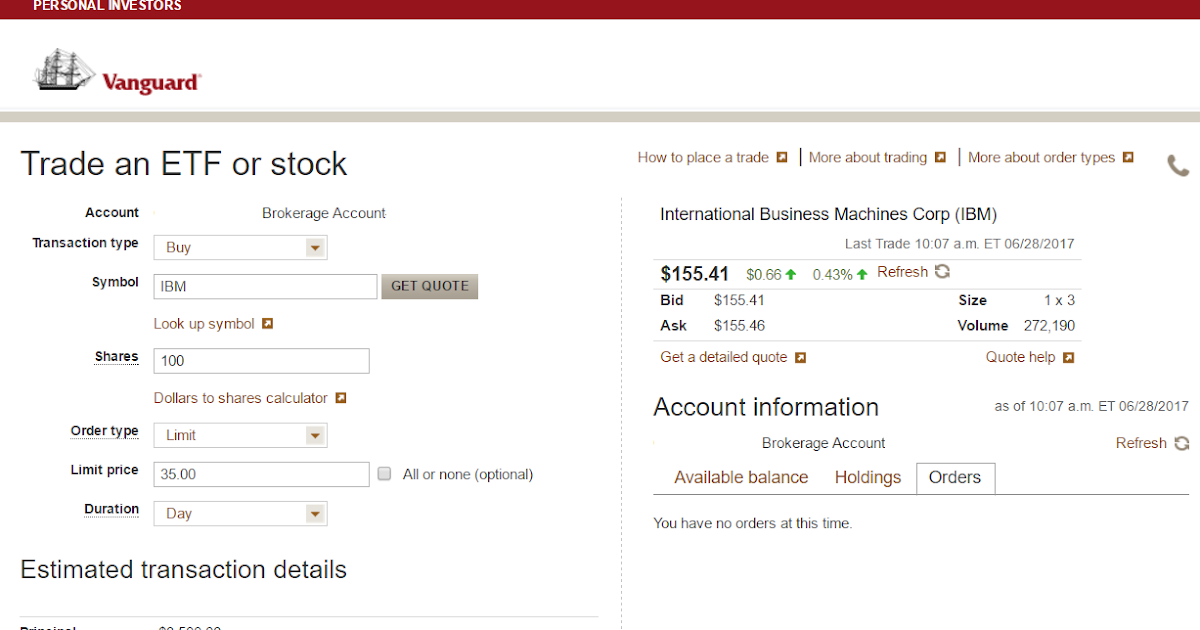The image size is (1200, 630).
Task: Click external icon next to Look up symbol
Action: 268,324
